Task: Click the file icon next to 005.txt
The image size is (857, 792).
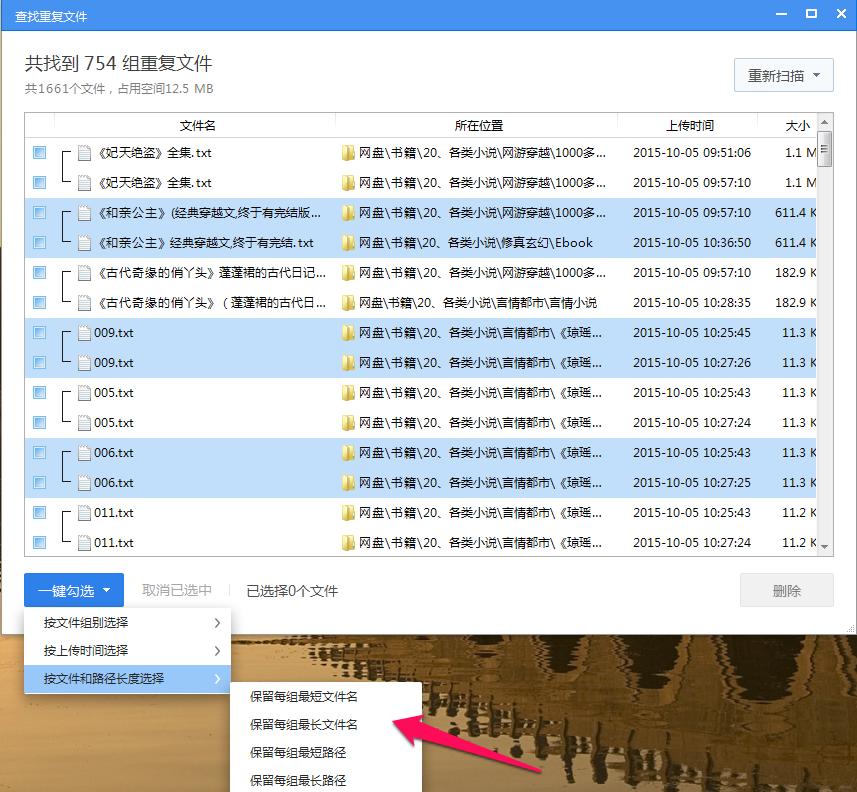Action: (x=85, y=392)
